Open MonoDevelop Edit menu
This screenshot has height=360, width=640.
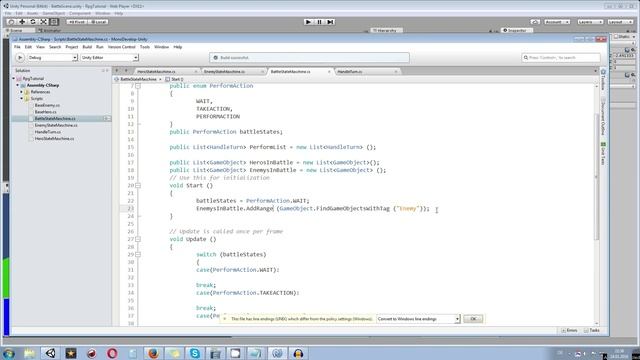click(28, 47)
